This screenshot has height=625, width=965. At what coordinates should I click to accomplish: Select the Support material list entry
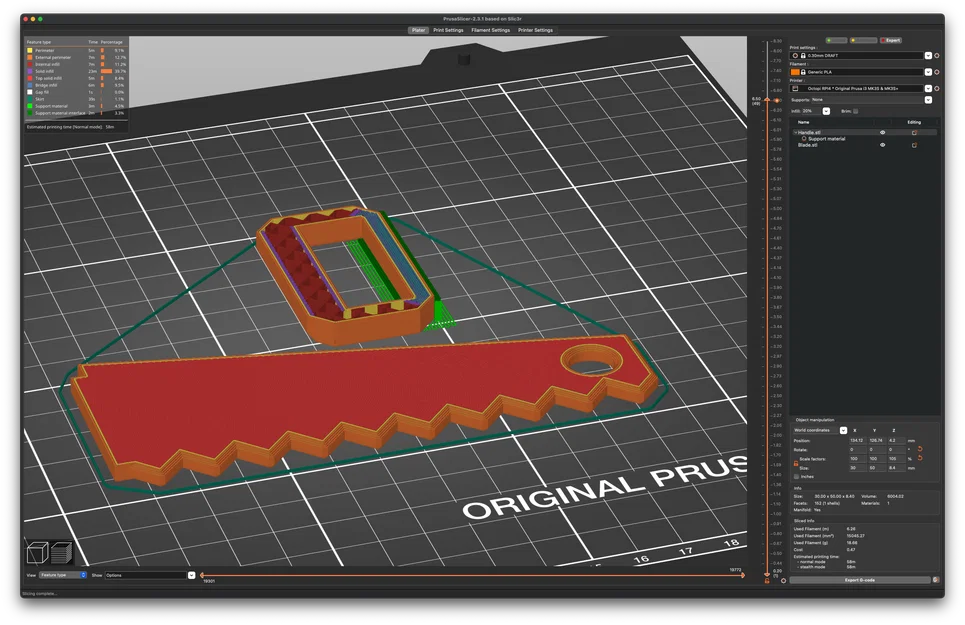(827, 139)
